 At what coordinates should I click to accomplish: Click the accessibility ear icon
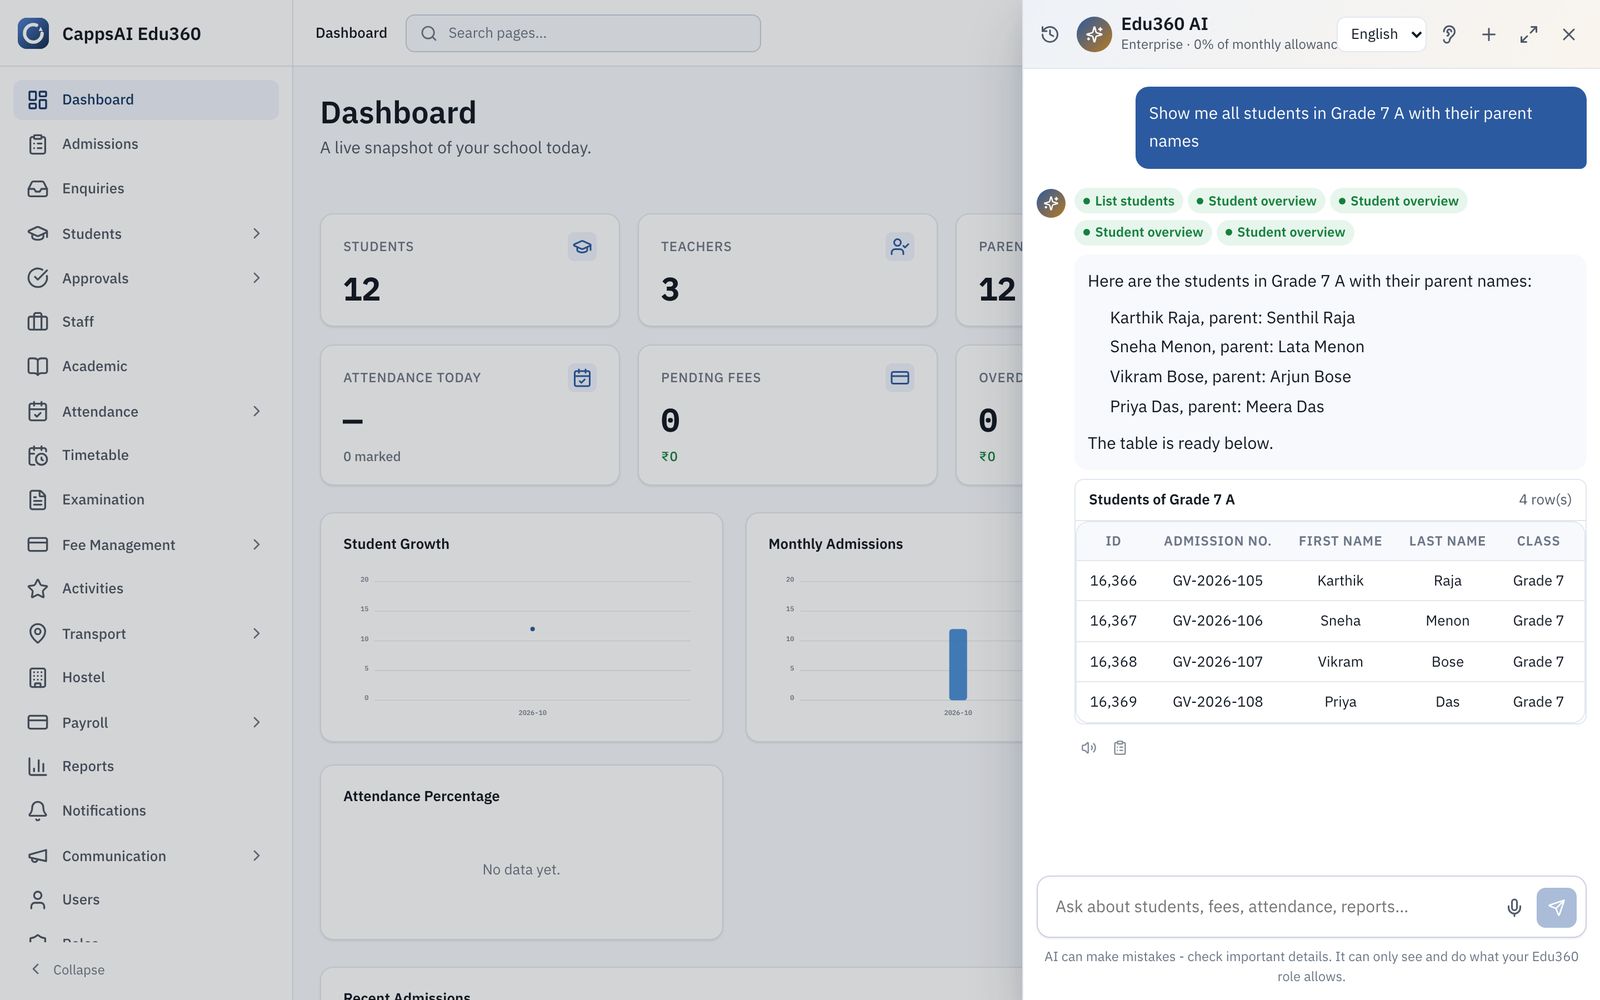coord(1449,34)
